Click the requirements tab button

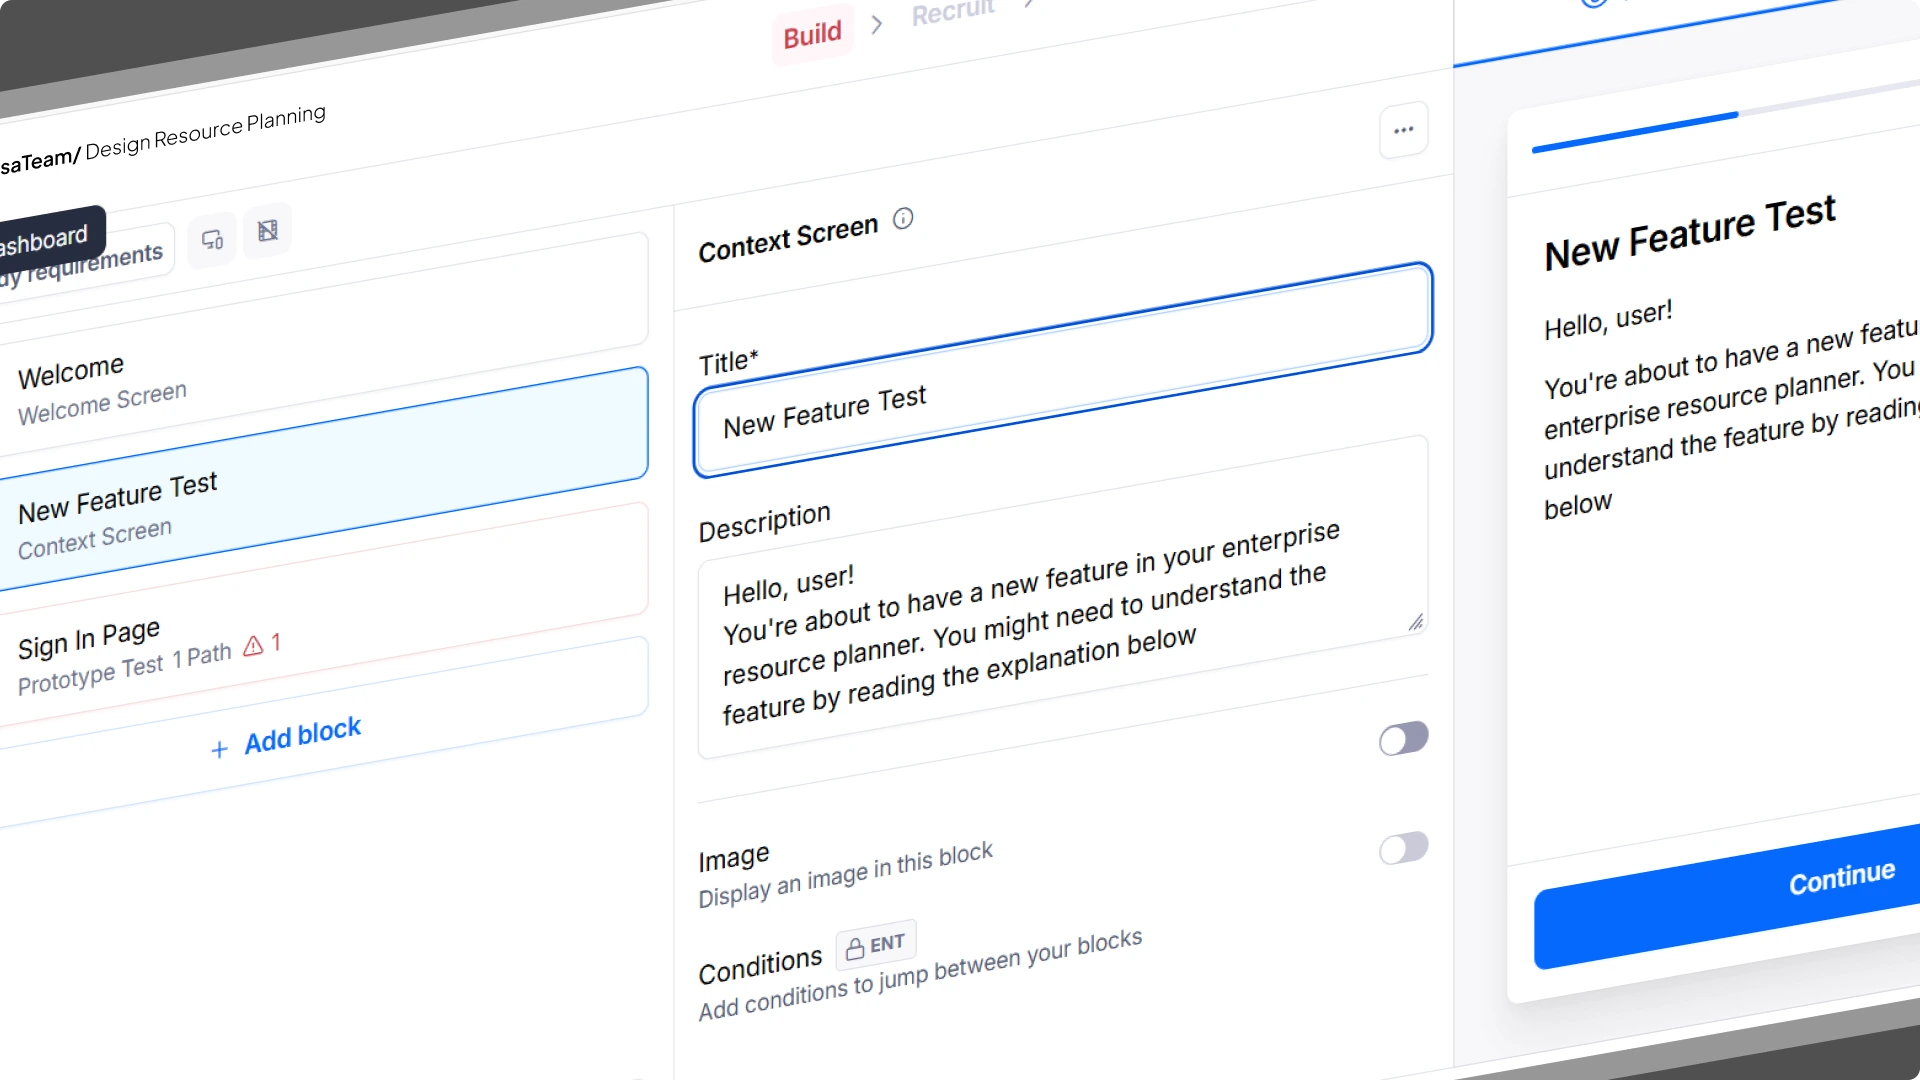pyautogui.click(x=85, y=265)
